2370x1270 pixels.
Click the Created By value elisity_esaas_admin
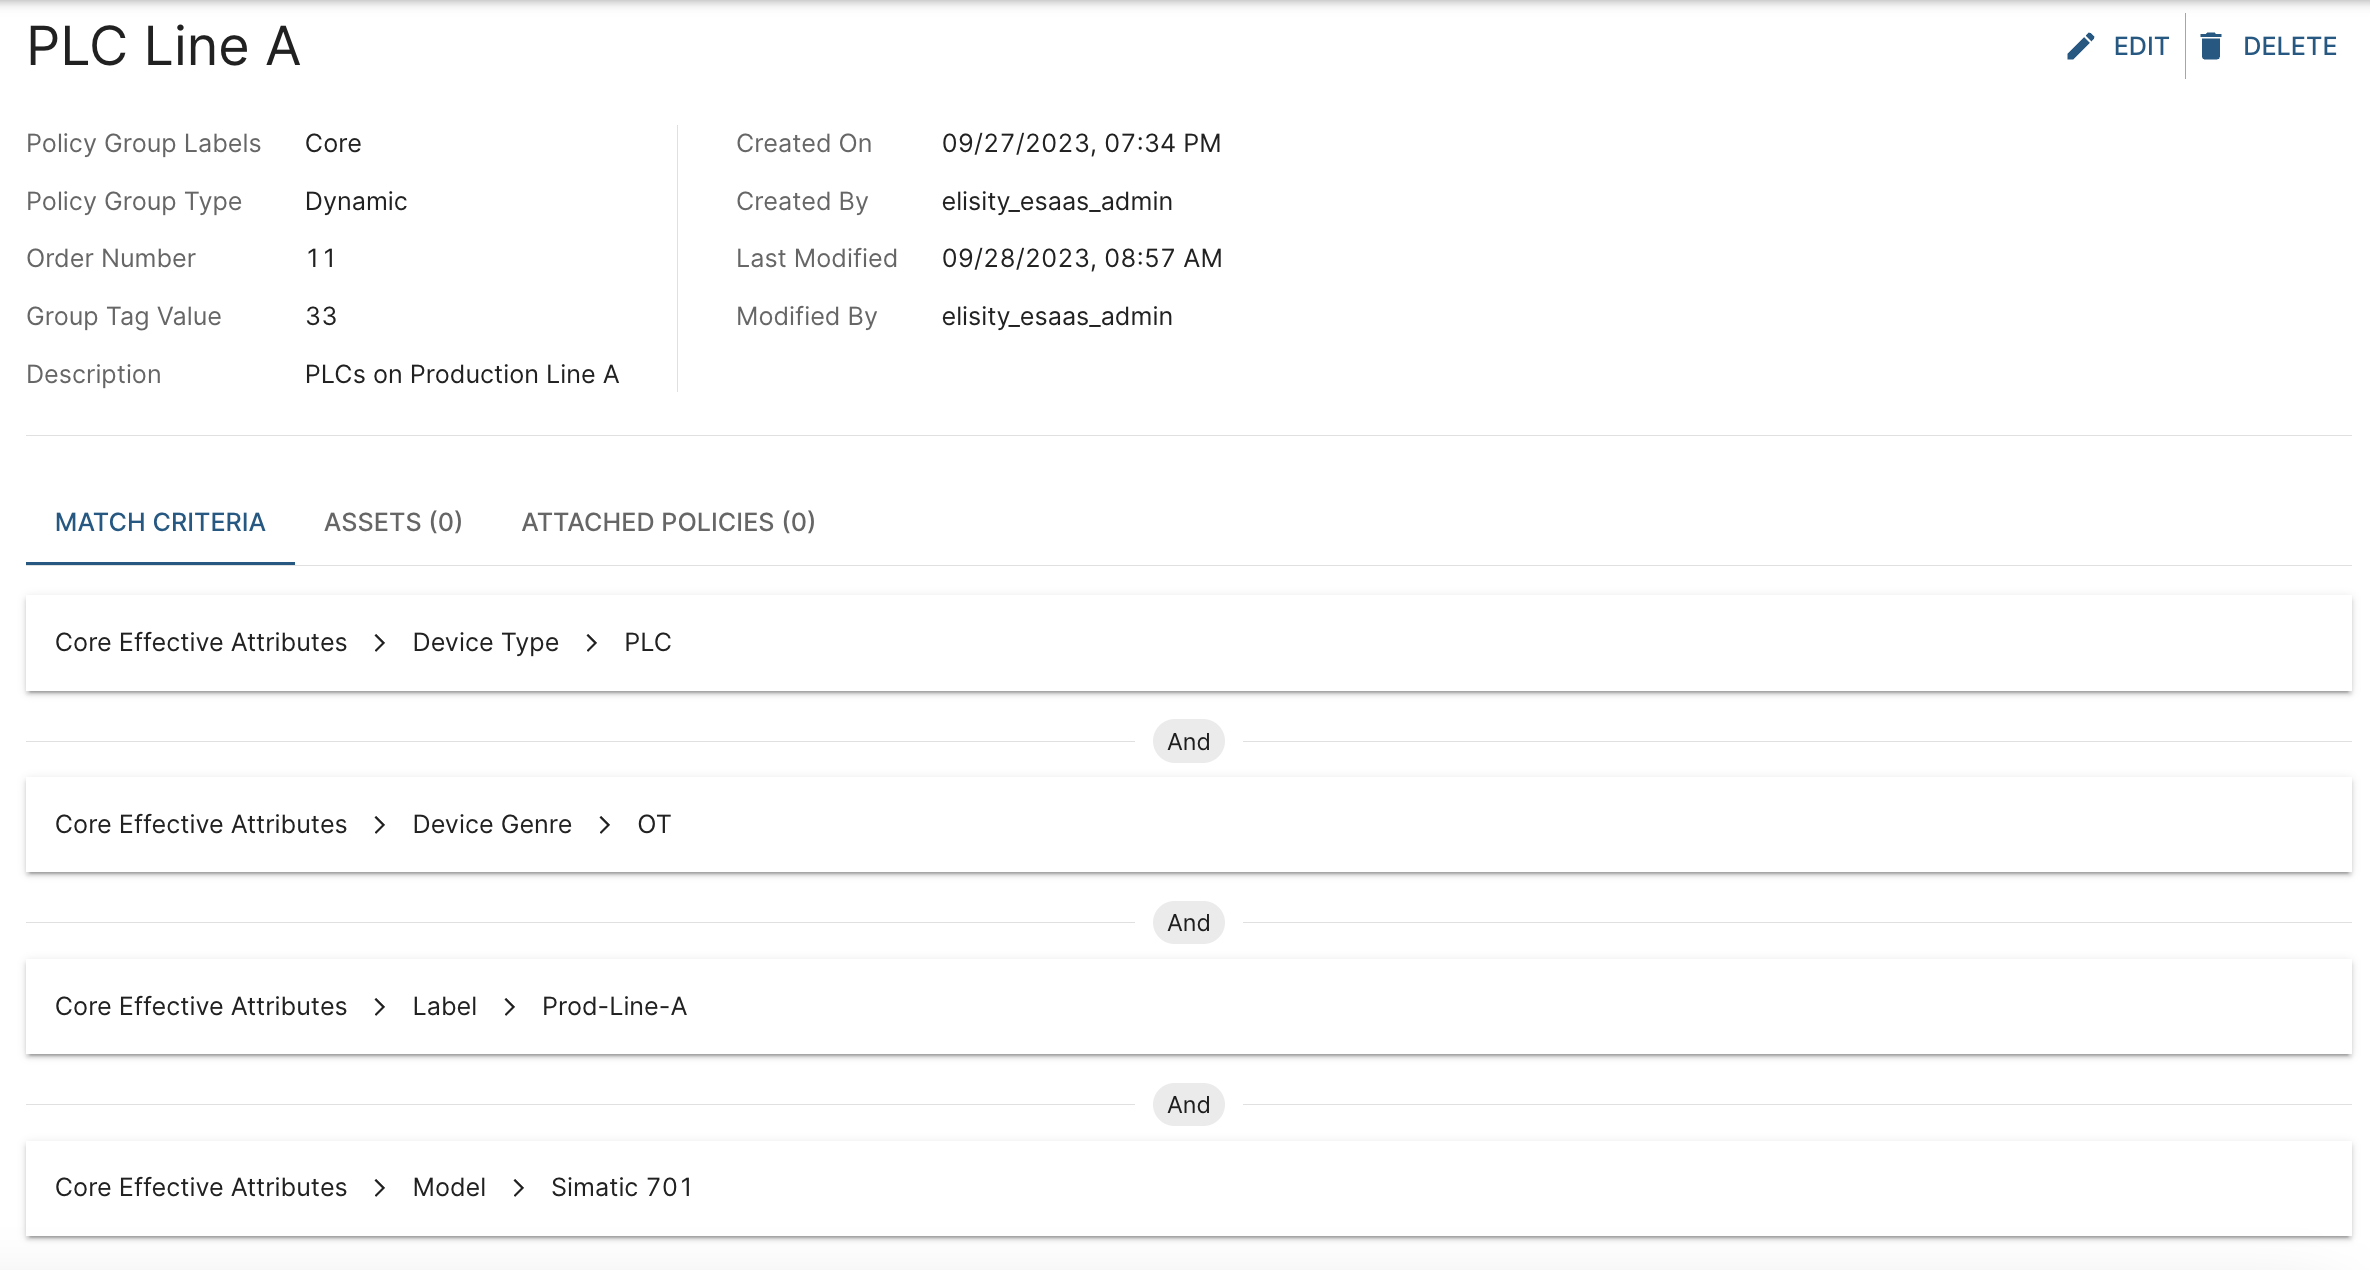coord(1057,202)
